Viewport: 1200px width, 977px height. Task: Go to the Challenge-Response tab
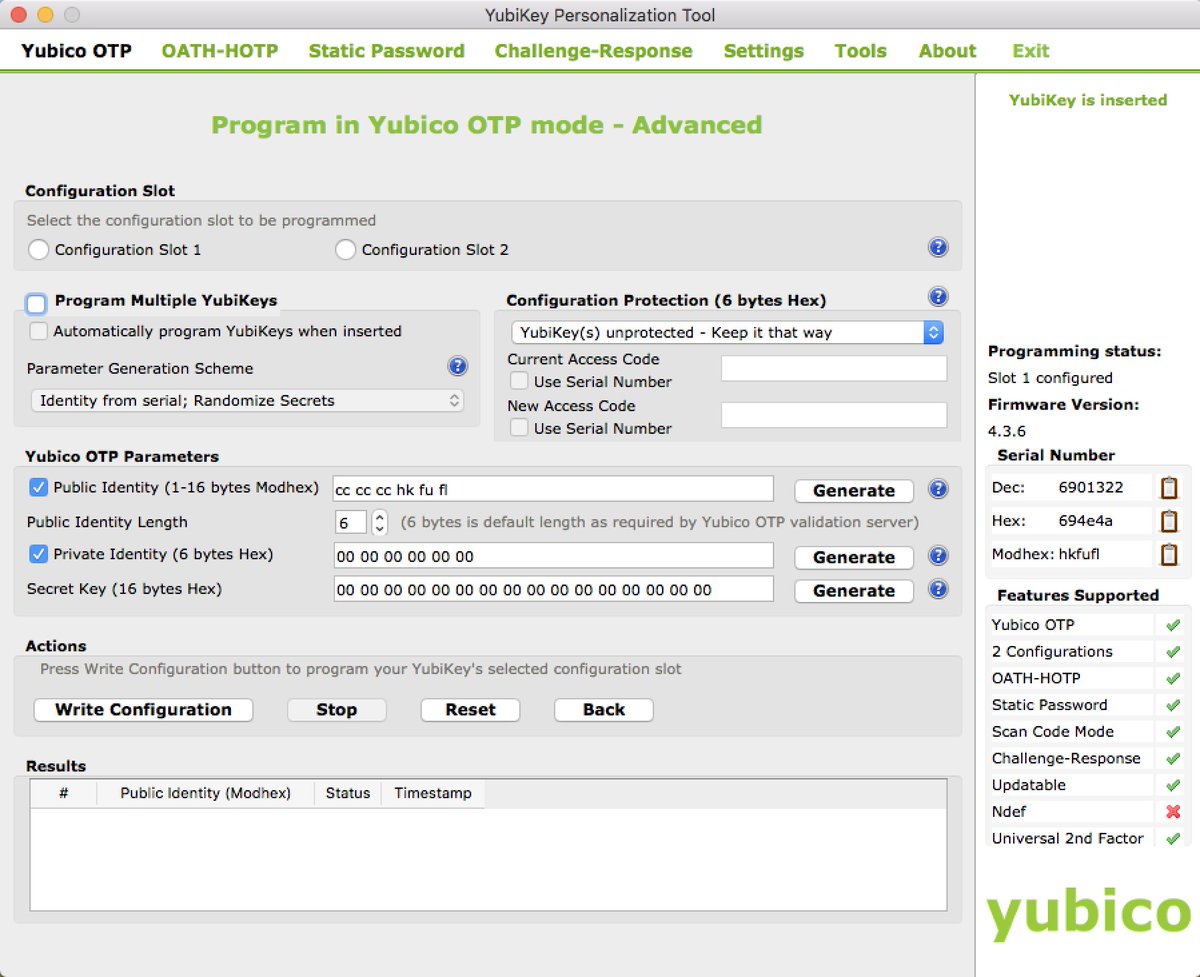[593, 51]
